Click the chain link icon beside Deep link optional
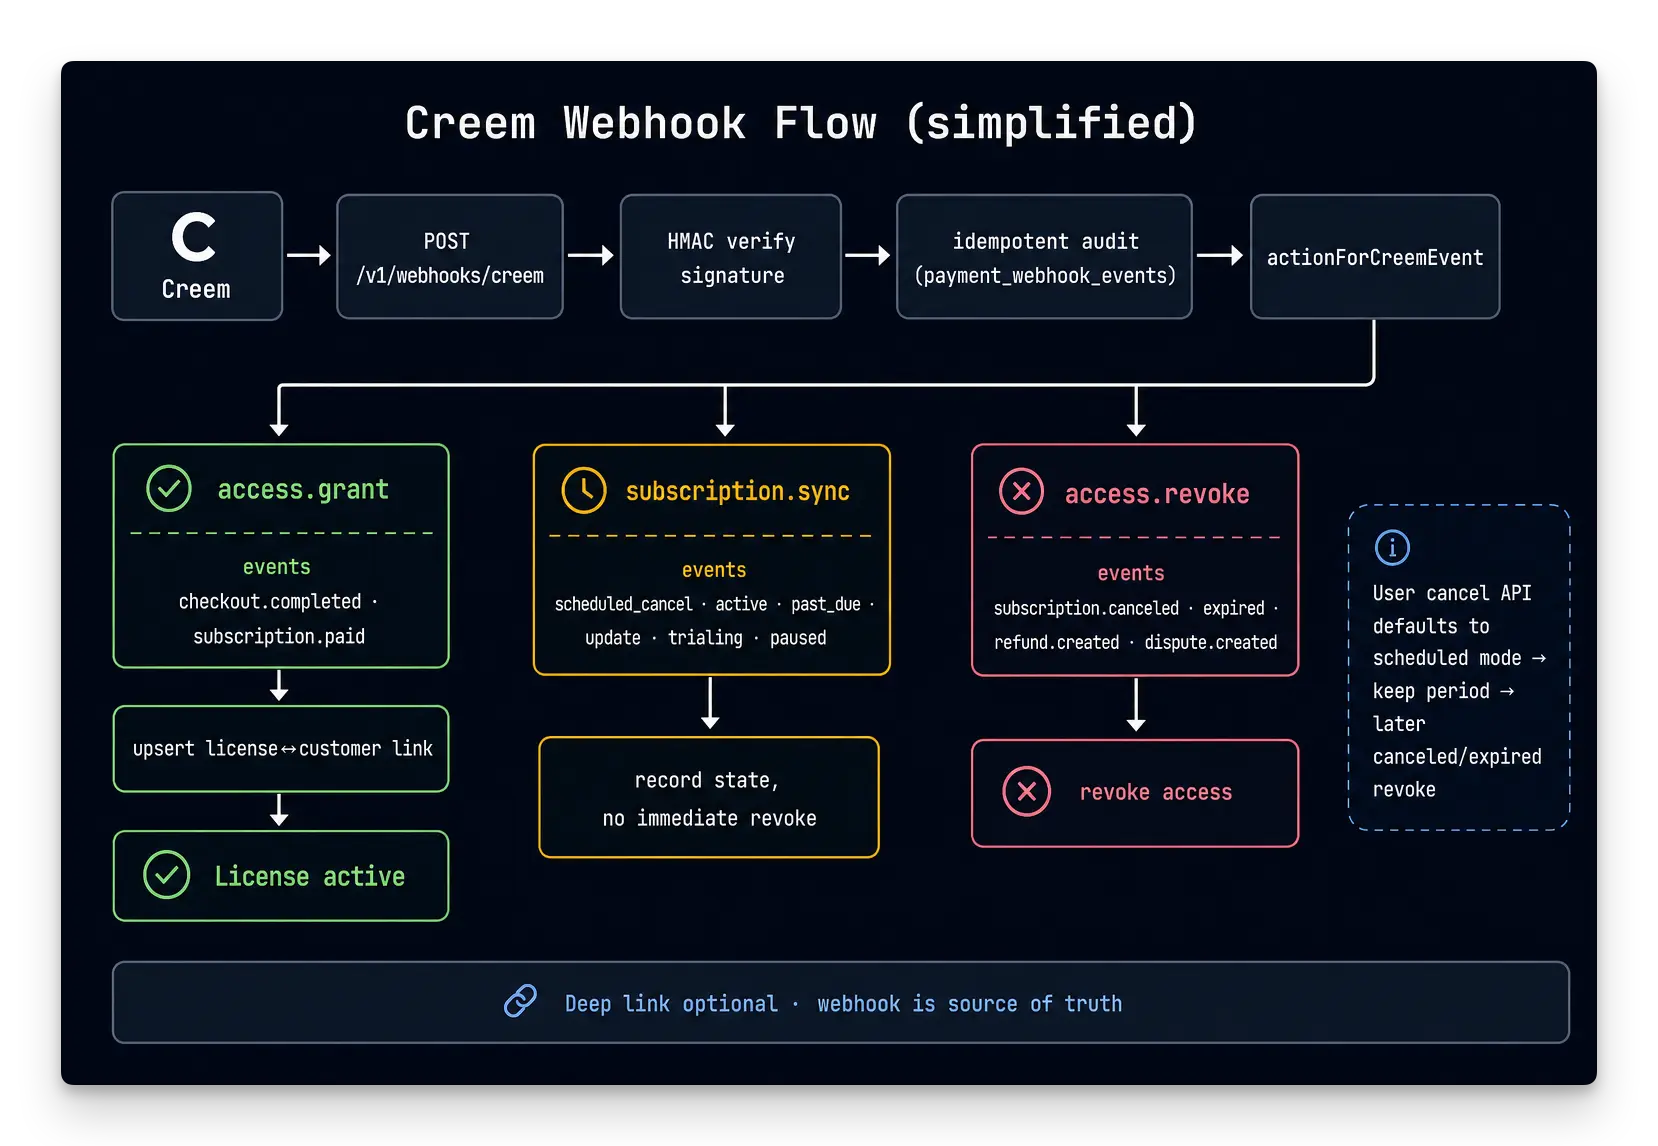This screenshot has width=1658, height=1146. coord(520,1001)
